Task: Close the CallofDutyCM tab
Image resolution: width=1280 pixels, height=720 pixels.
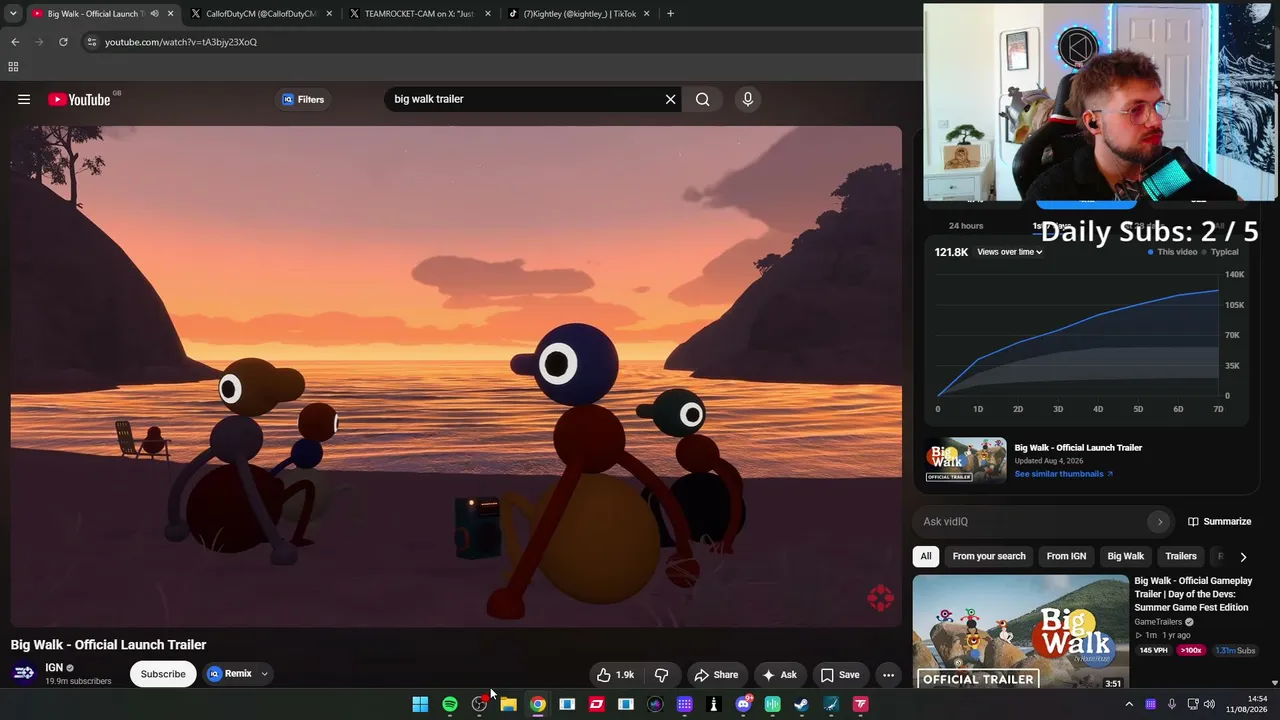Action: click(x=329, y=14)
